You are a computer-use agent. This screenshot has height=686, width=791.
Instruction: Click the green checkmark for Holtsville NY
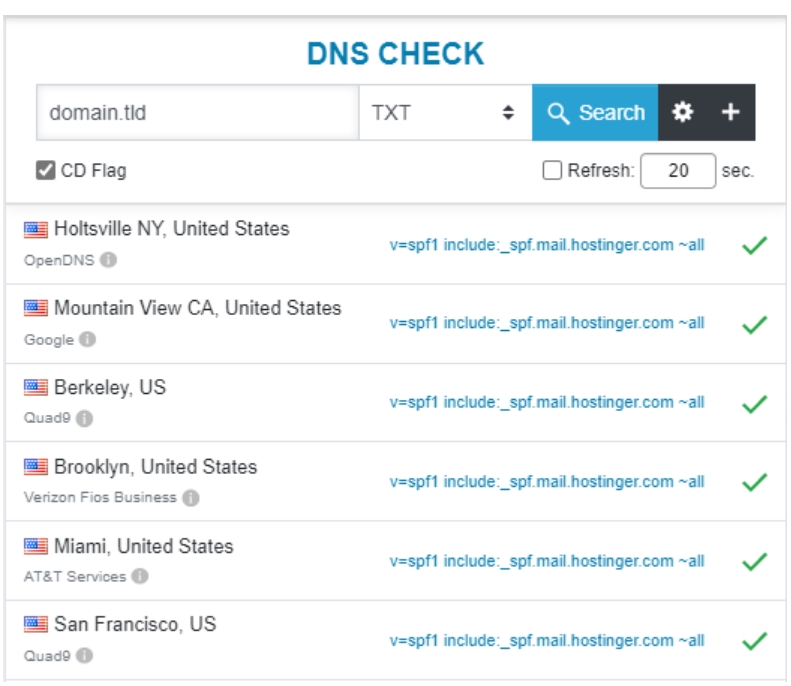point(754,245)
